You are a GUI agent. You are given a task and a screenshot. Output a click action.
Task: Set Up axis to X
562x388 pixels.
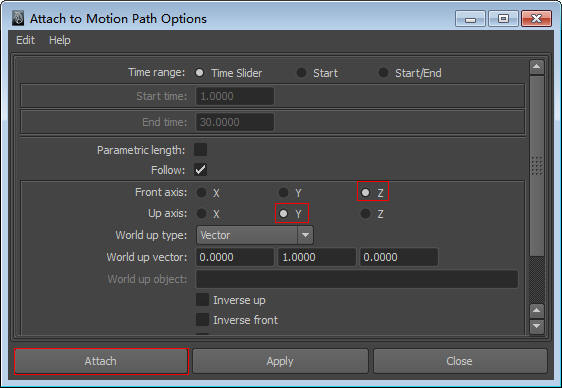coord(201,214)
